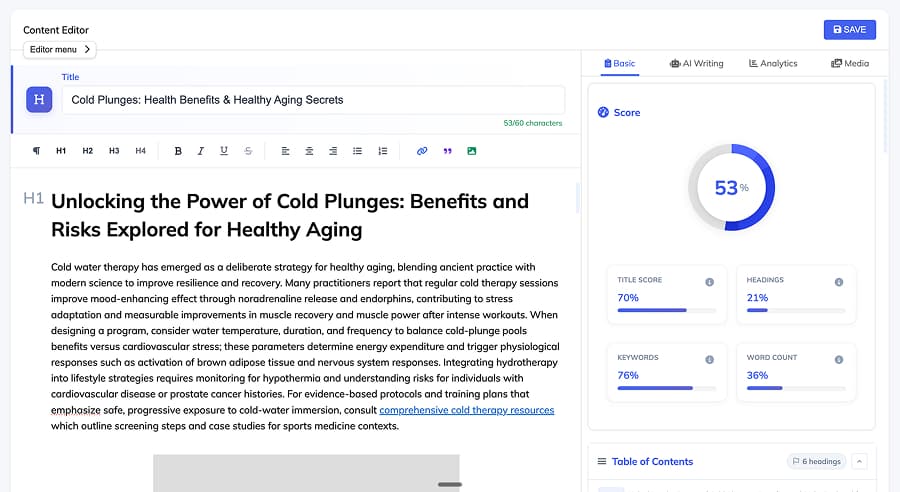The height and width of the screenshot is (492, 900).
Task: Click the Title Score info icon
Action: (710, 282)
